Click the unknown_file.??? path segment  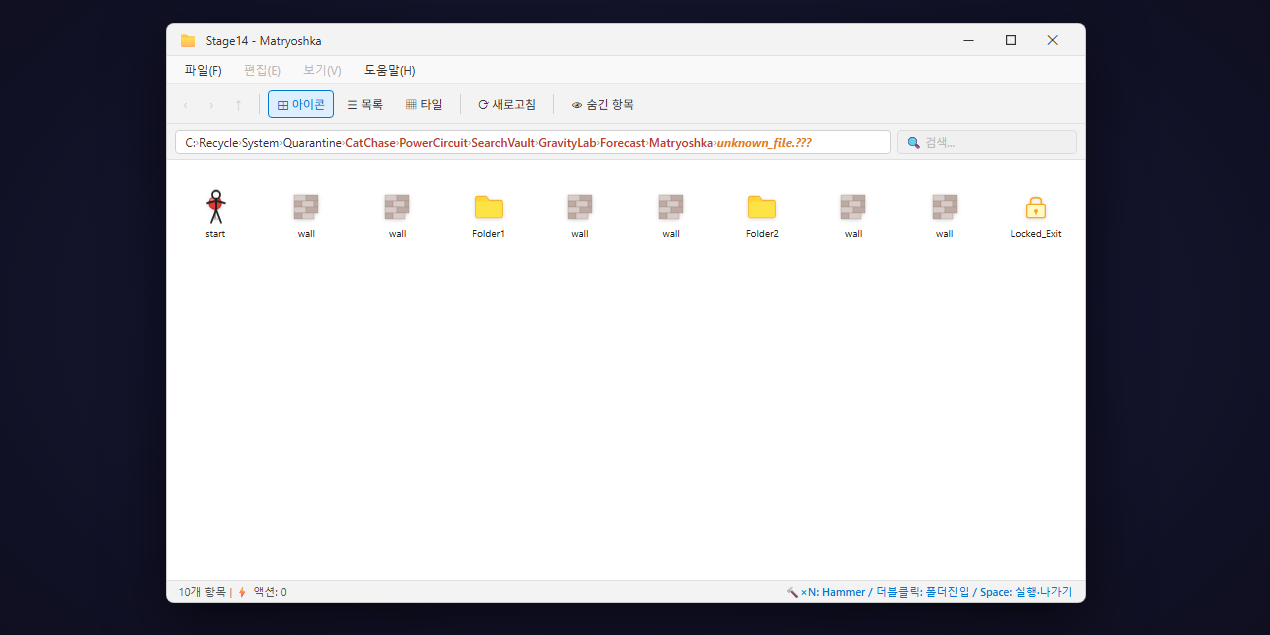(764, 143)
